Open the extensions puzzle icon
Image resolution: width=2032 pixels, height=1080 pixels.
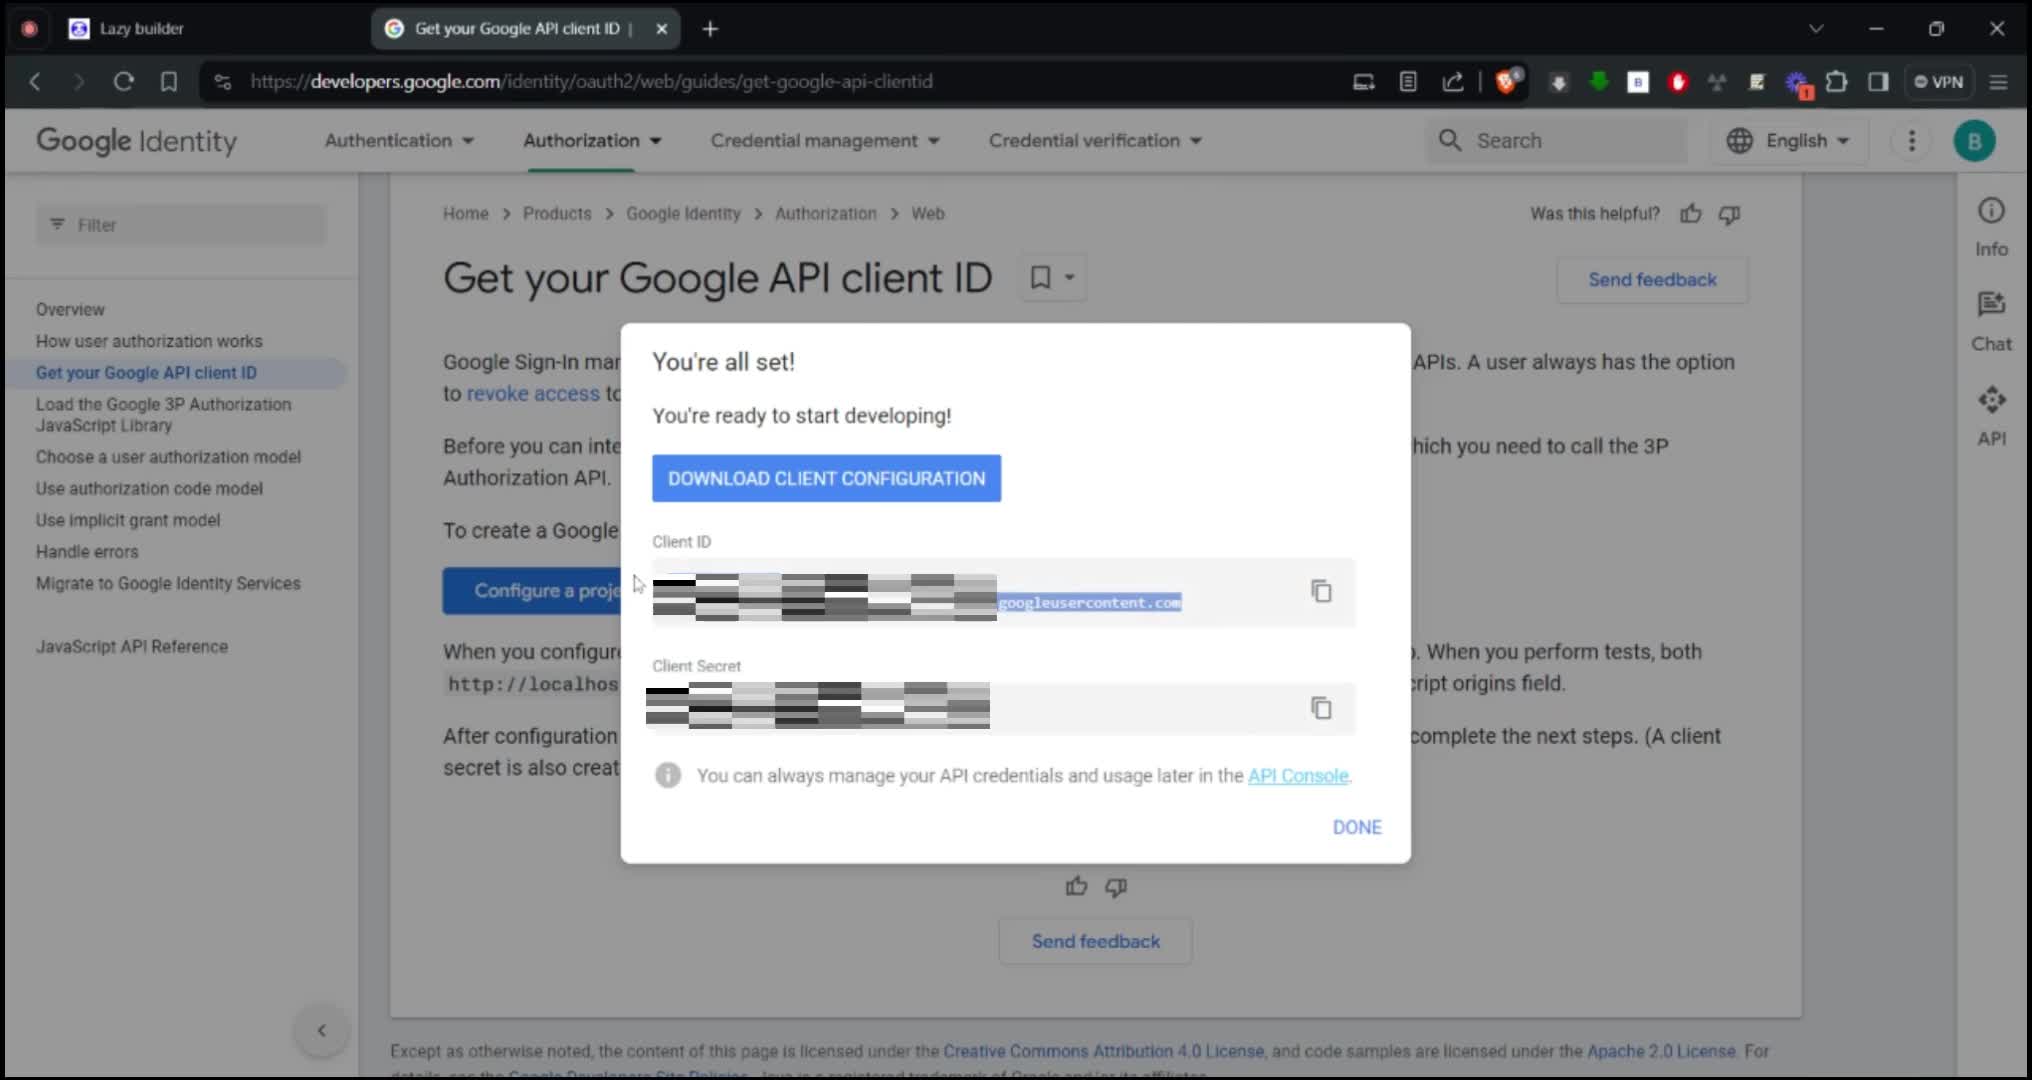click(x=1837, y=82)
